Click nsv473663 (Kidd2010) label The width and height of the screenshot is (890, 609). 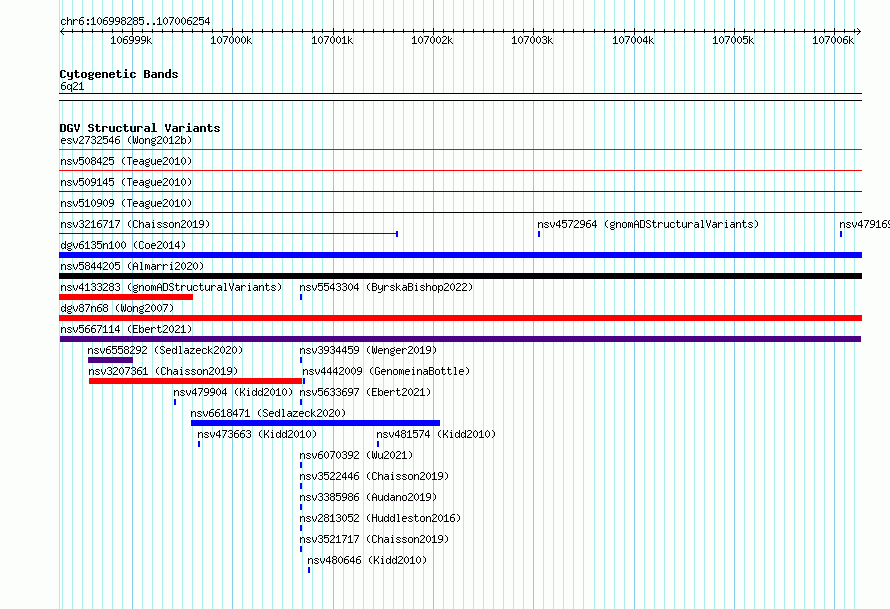coord(257,434)
